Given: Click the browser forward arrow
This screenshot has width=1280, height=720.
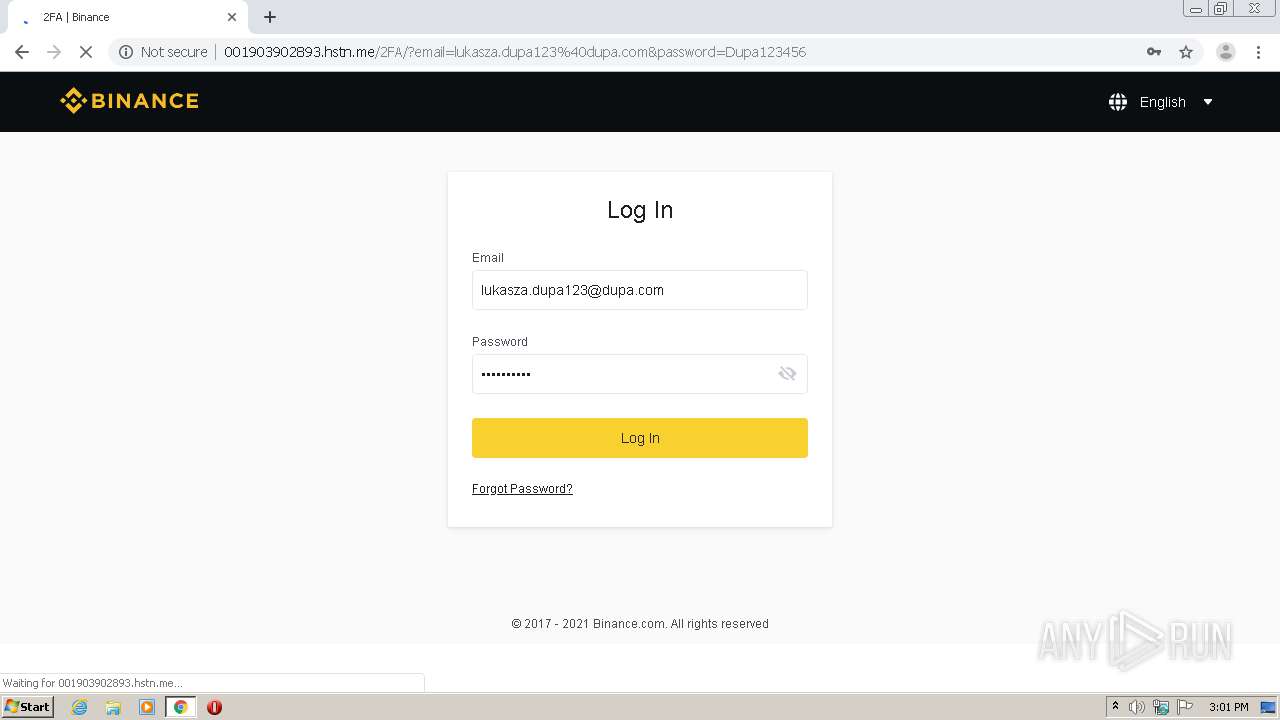Looking at the screenshot, I should pos(54,52).
